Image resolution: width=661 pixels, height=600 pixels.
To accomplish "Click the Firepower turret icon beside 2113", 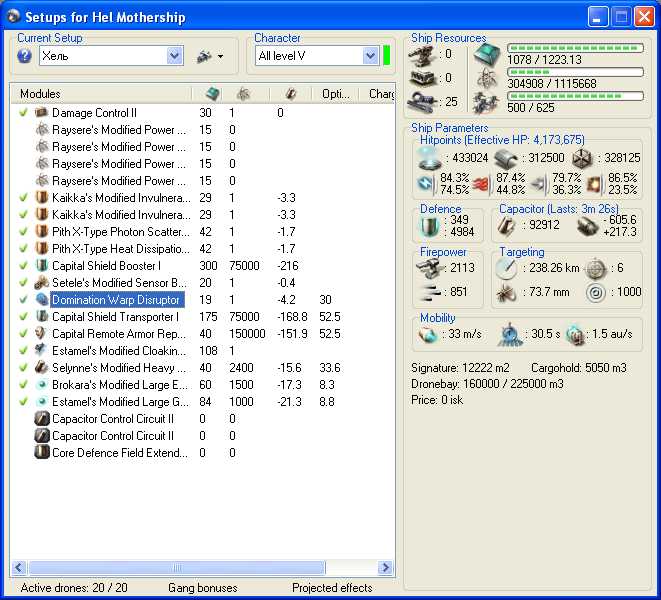I will coord(430,269).
